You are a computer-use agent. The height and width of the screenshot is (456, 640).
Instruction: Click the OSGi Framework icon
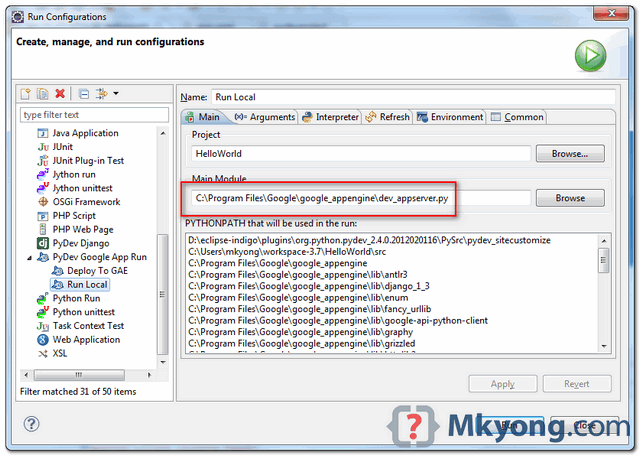point(42,202)
